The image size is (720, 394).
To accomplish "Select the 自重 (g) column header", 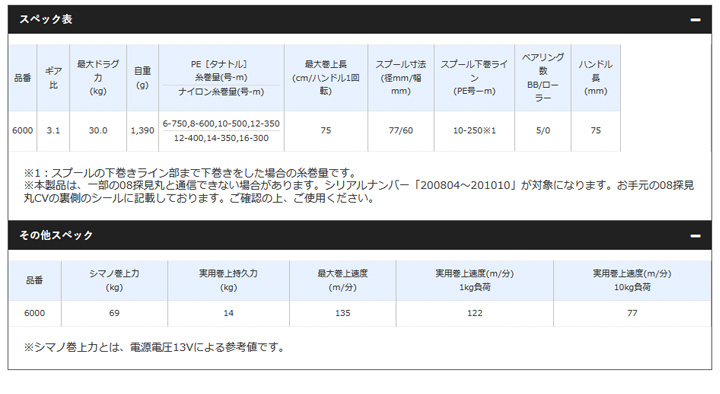I will (142, 78).
